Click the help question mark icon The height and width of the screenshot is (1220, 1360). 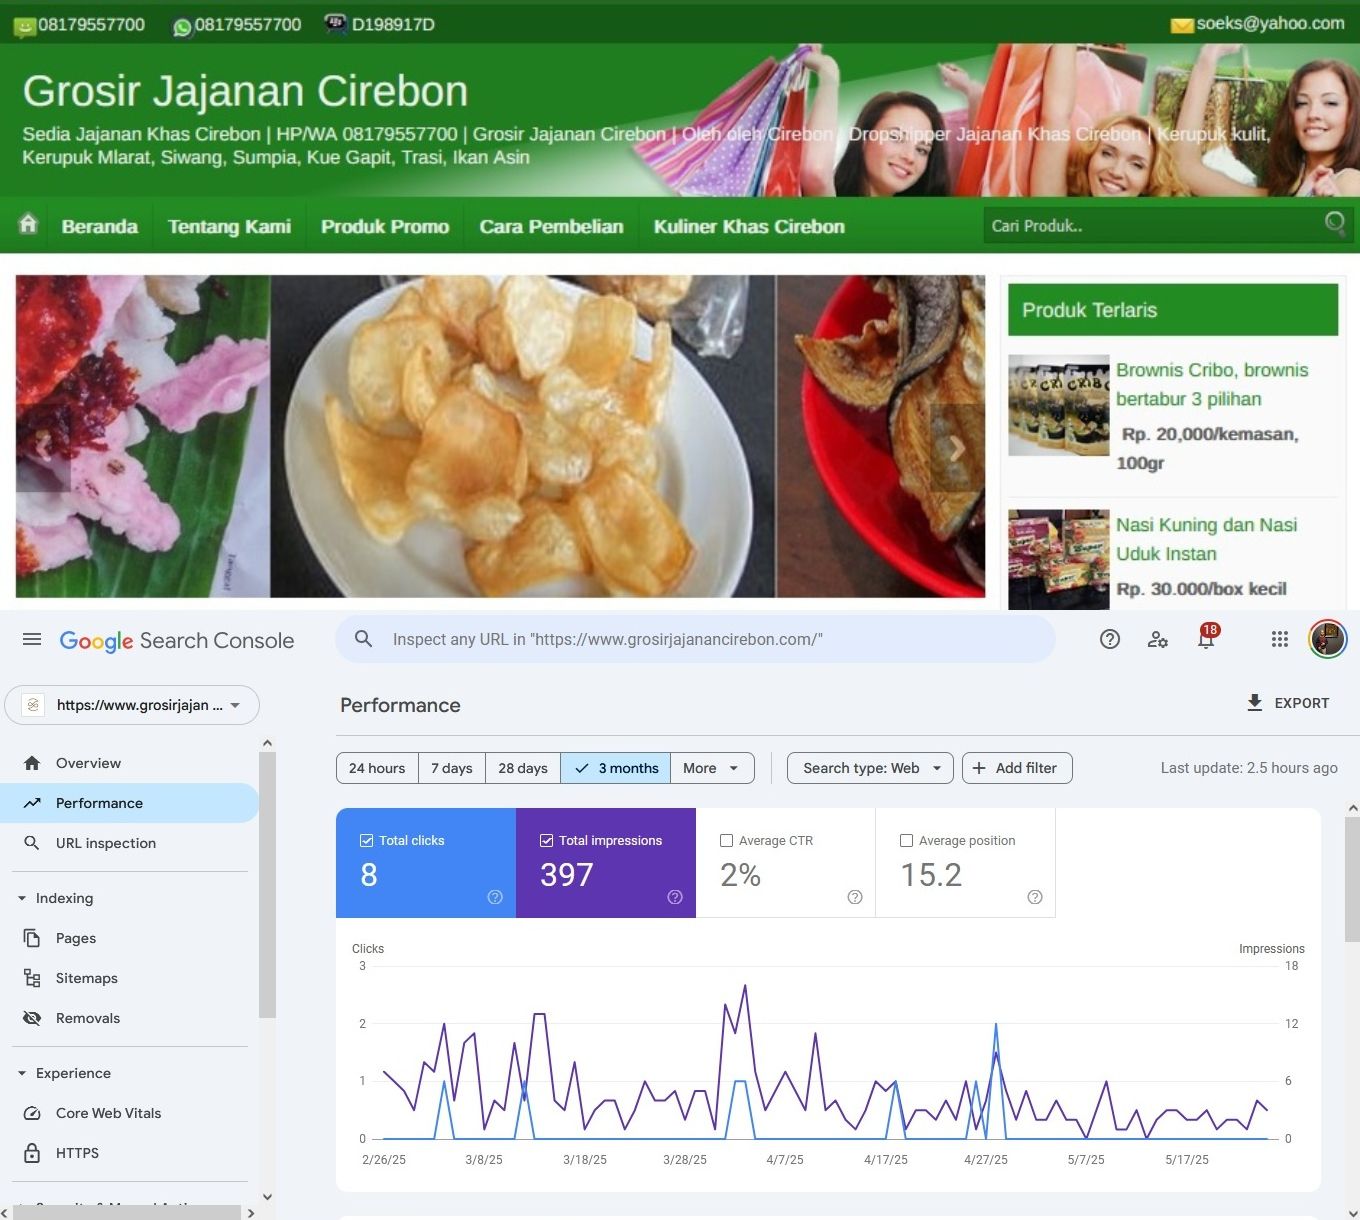coord(1109,640)
